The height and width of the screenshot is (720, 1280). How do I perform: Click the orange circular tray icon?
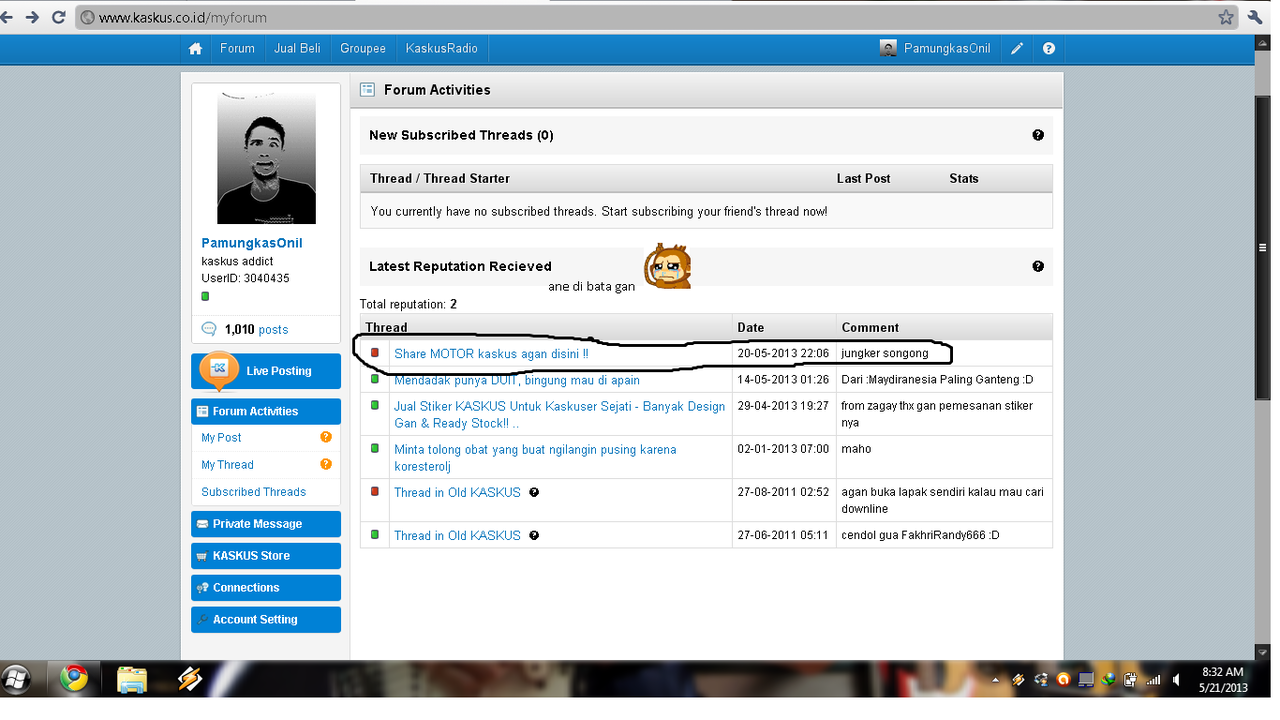pyautogui.click(x=1063, y=680)
